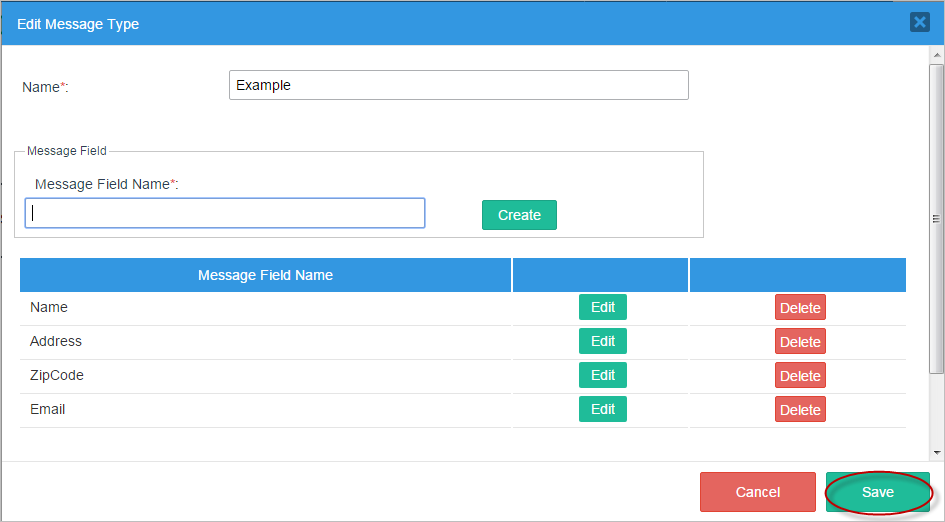Click the scrollbar down arrow

click(x=937, y=452)
